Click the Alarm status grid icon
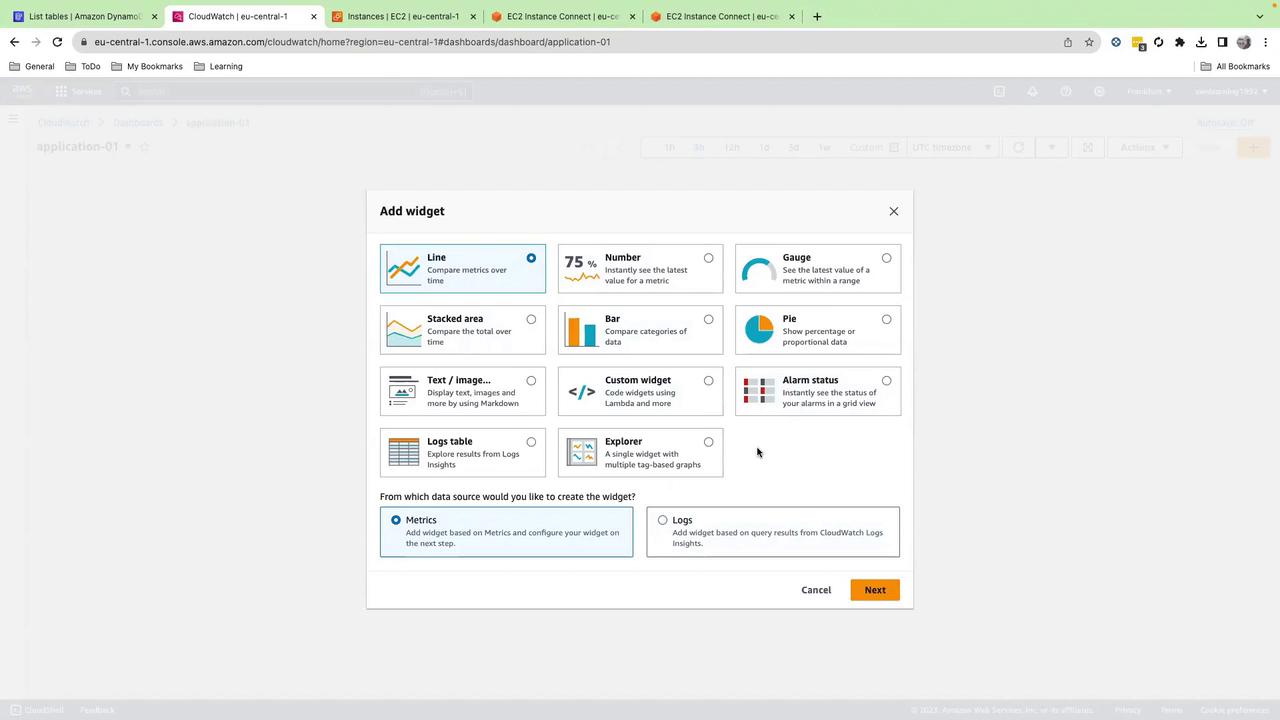 pos(759,391)
